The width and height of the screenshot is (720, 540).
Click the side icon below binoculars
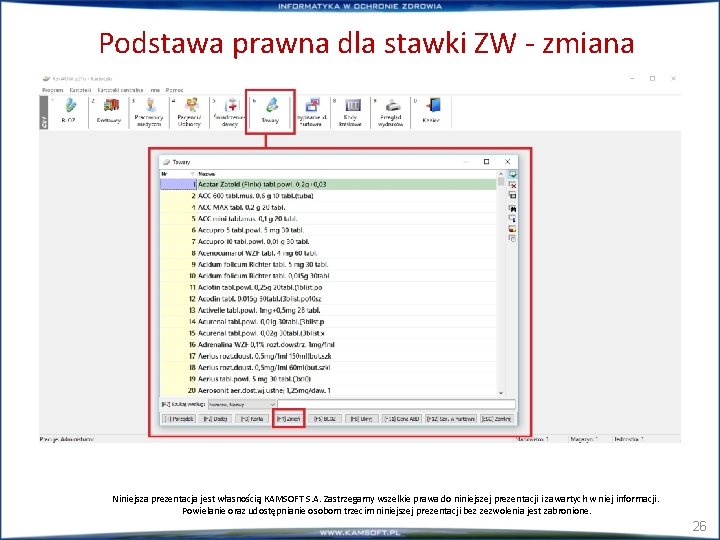512,219
